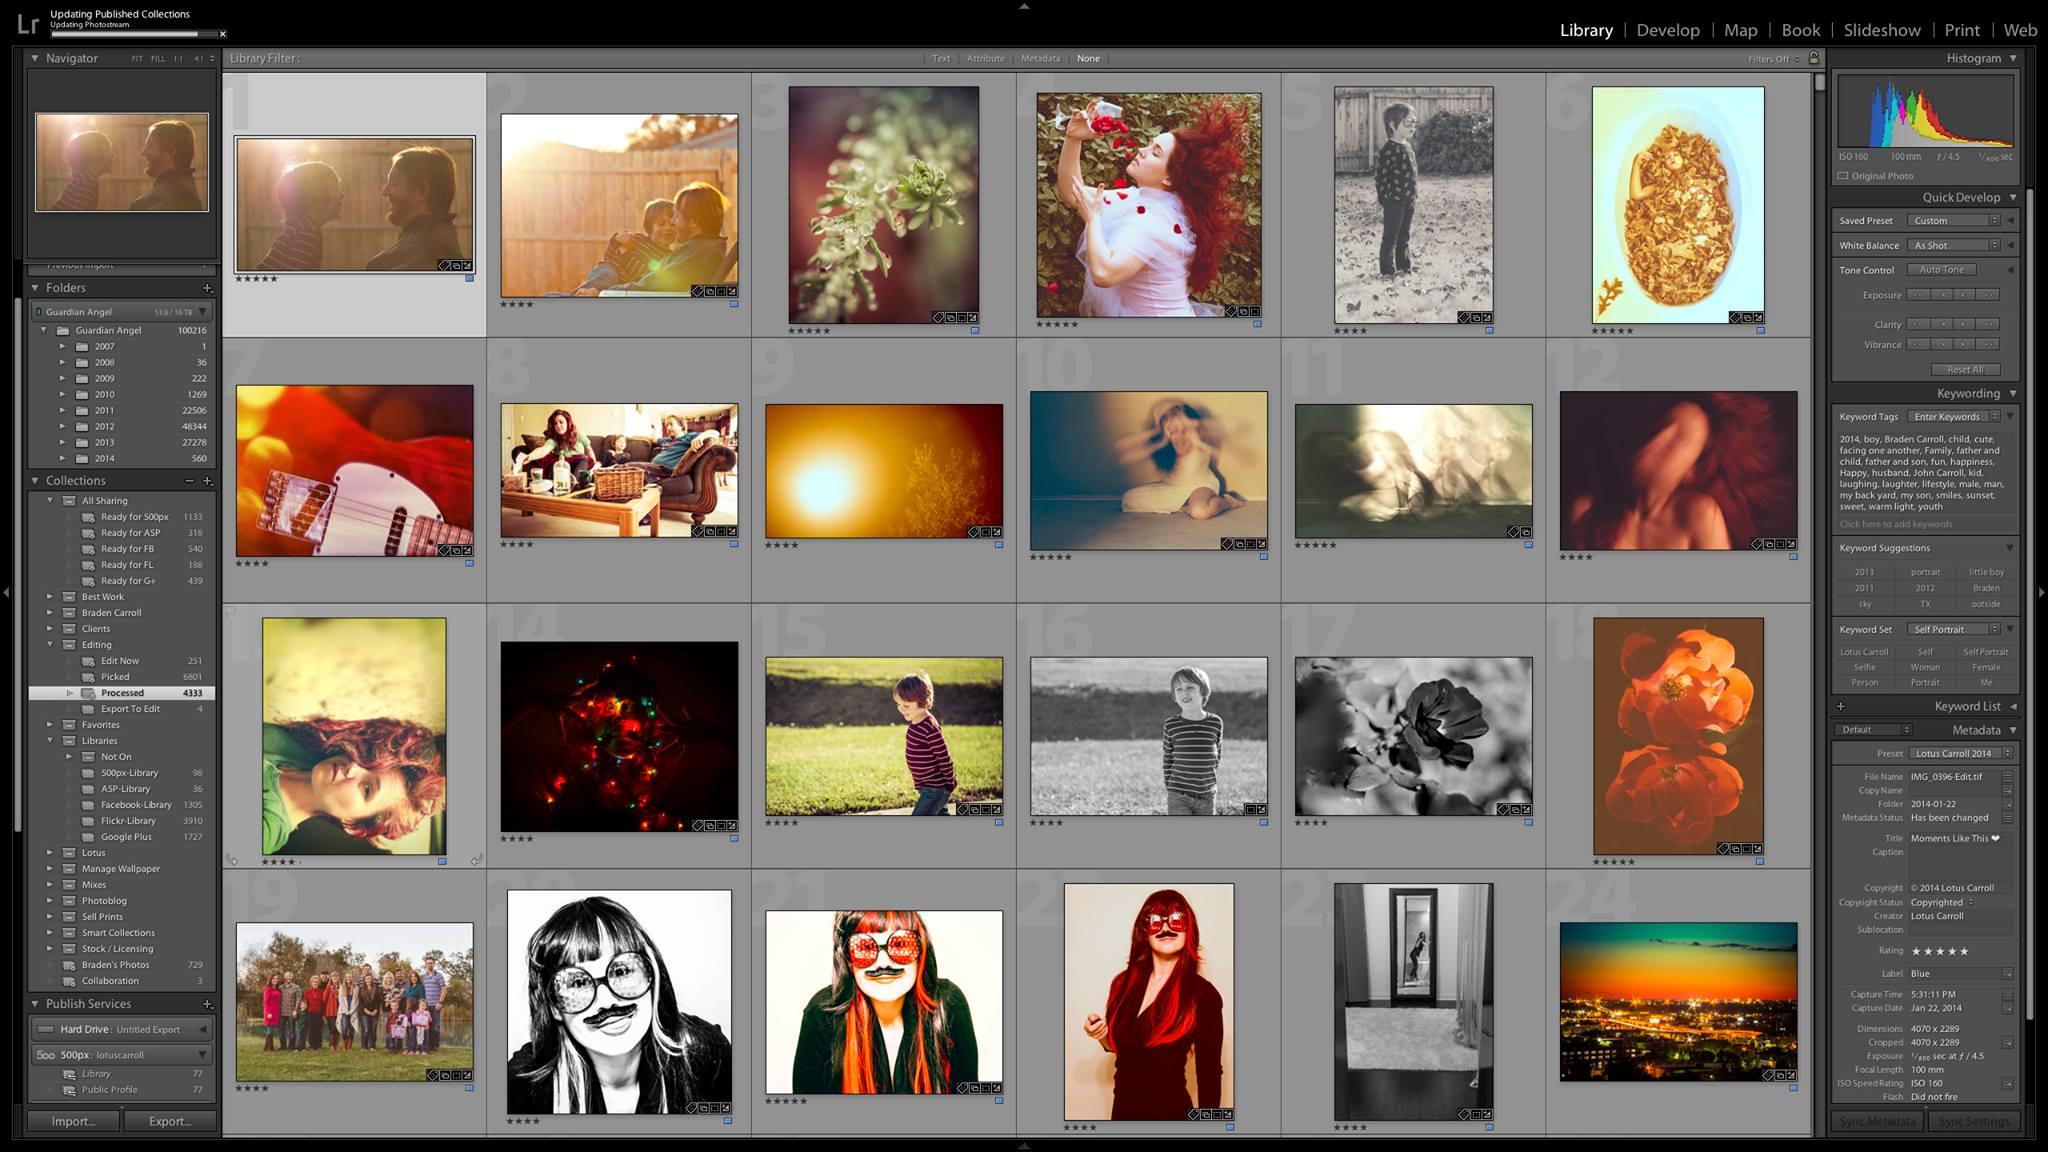Click the plus icon to create a new collection

pyautogui.click(x=209, y=481)
